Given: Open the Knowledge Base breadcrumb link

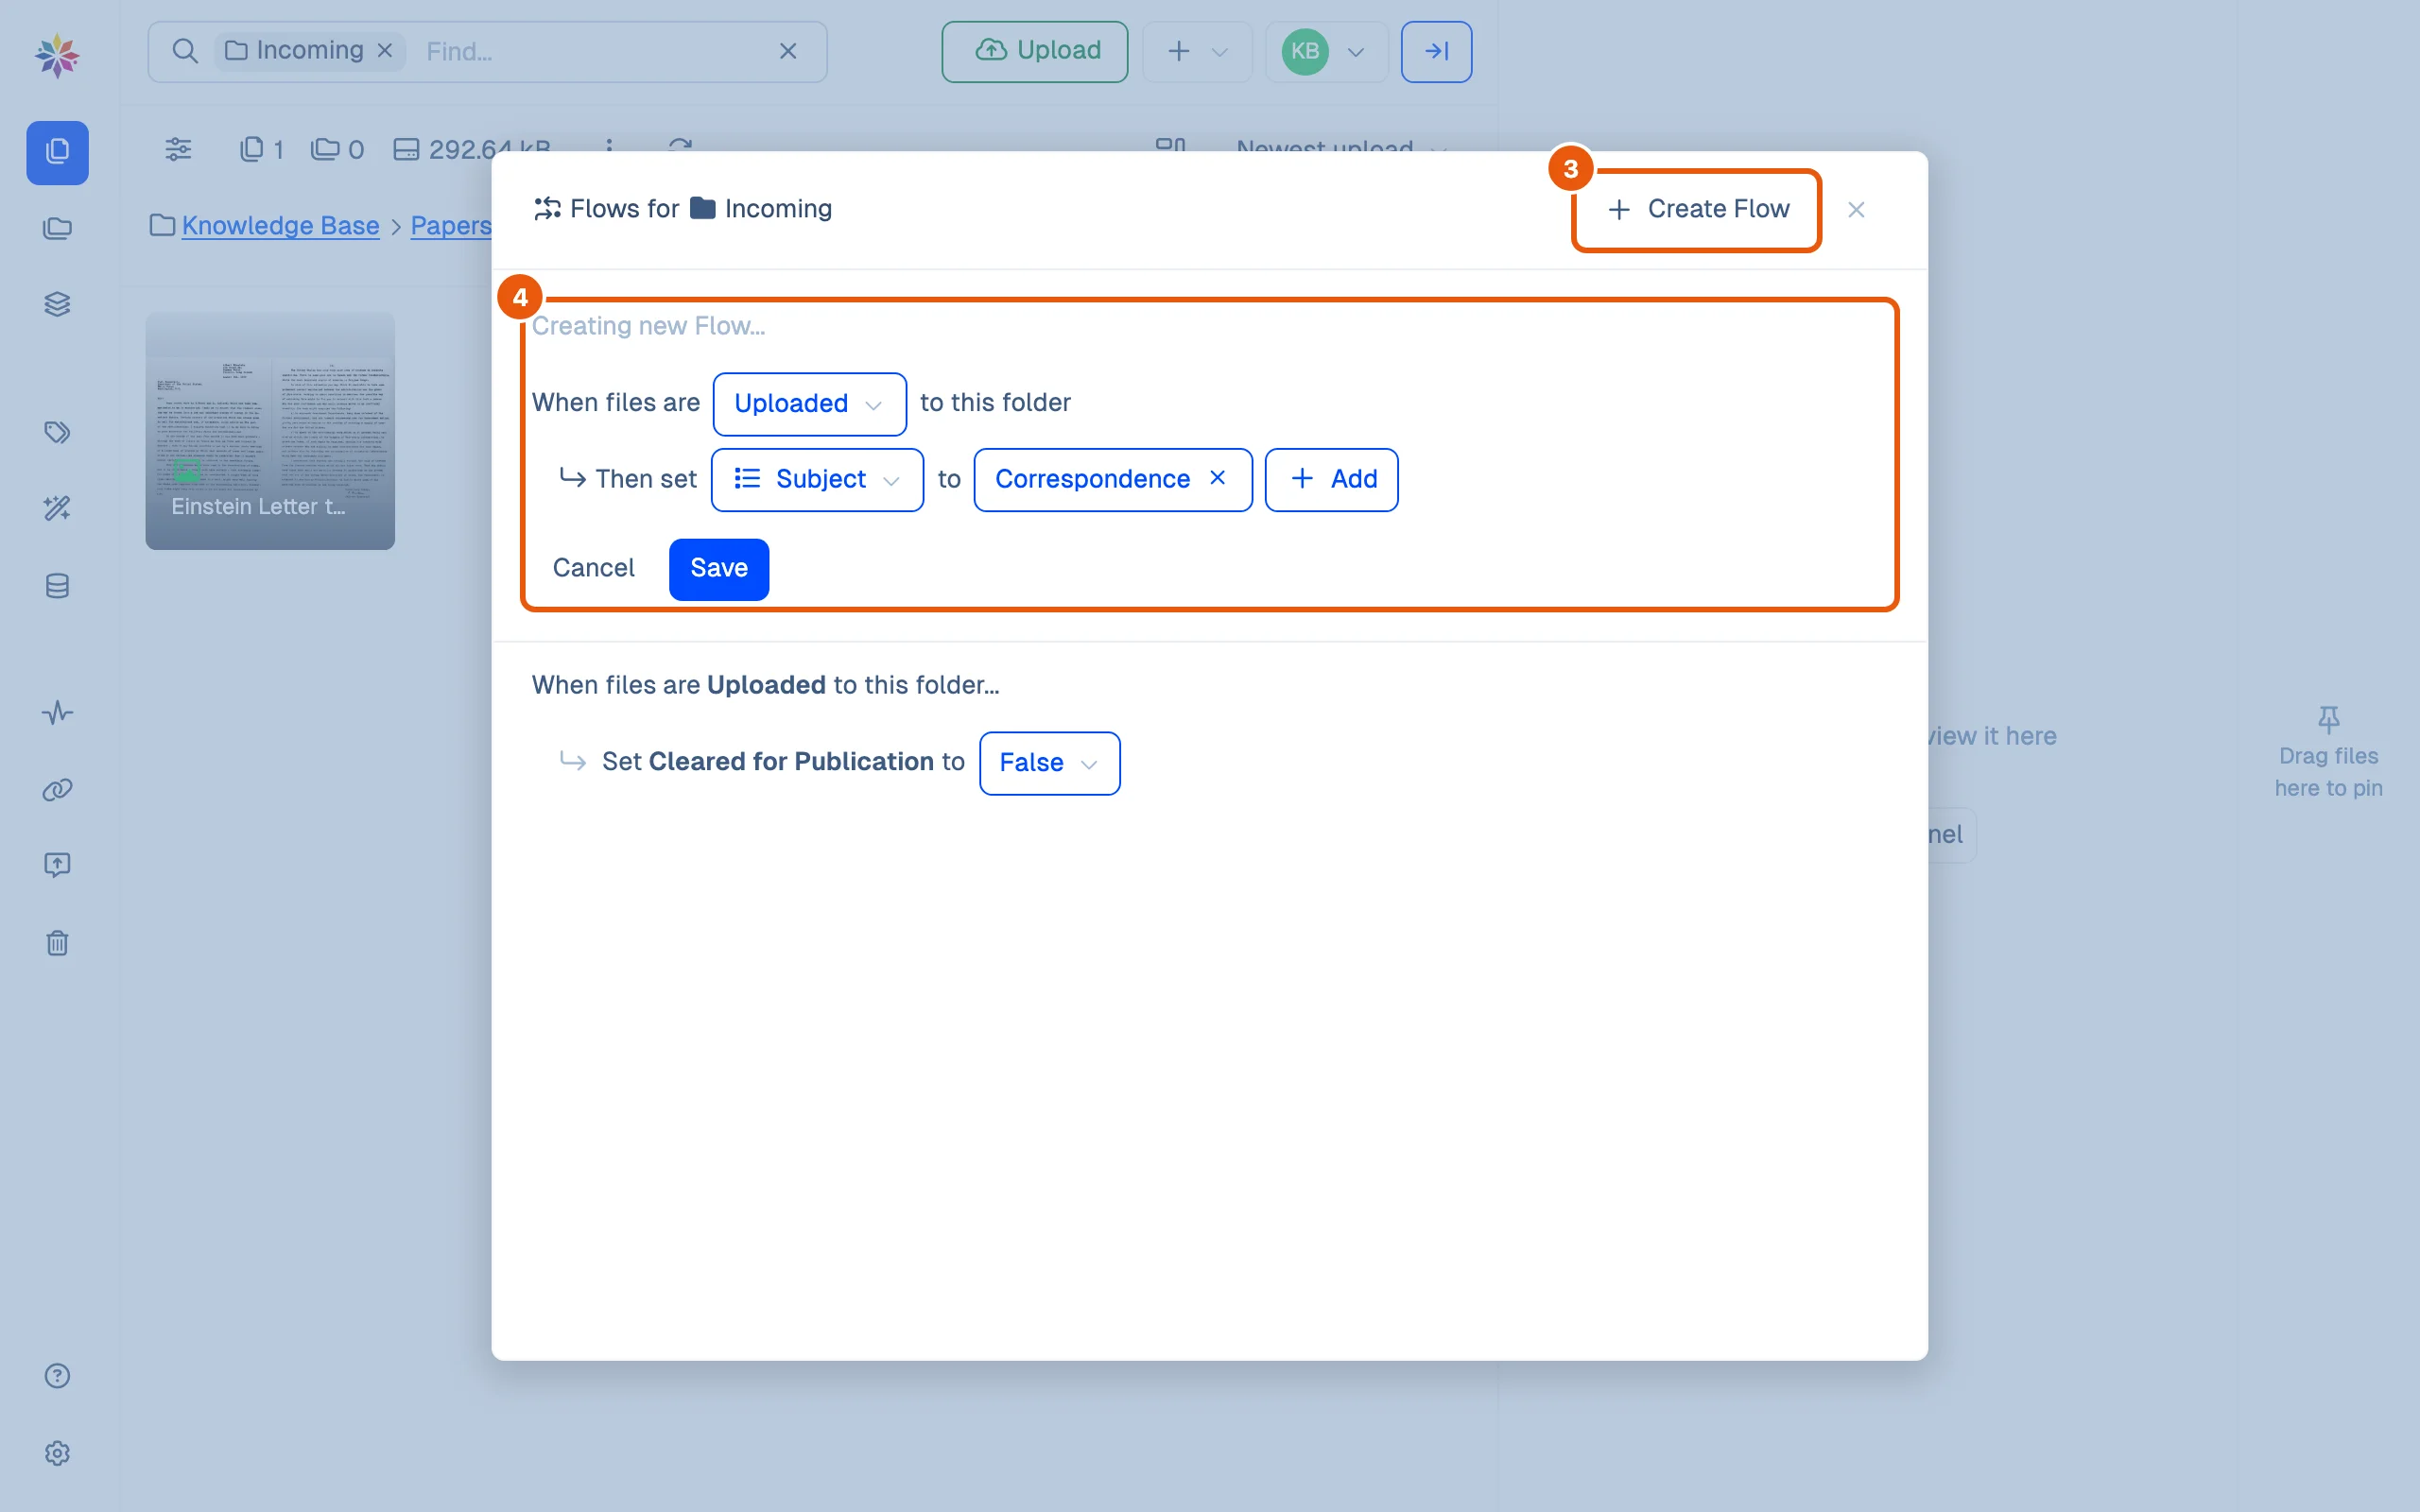Looking at the screenshot, I should tap(280, 226).
